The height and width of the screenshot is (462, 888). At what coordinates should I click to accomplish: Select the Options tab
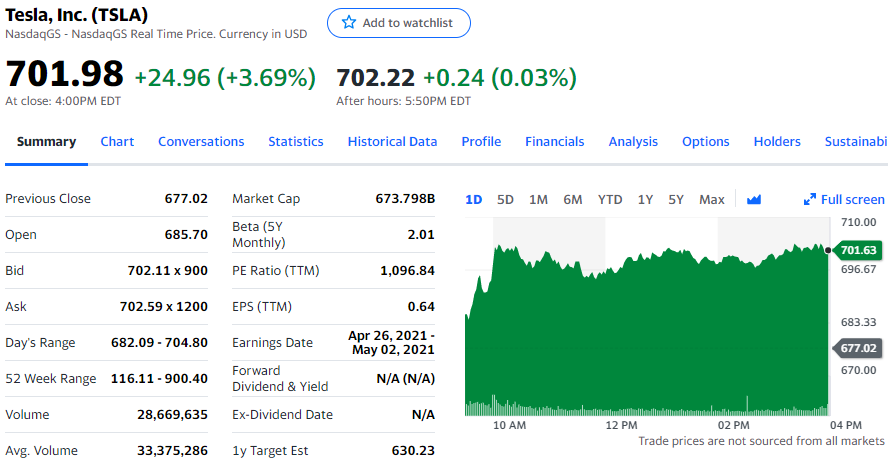[x=705, y=142]
